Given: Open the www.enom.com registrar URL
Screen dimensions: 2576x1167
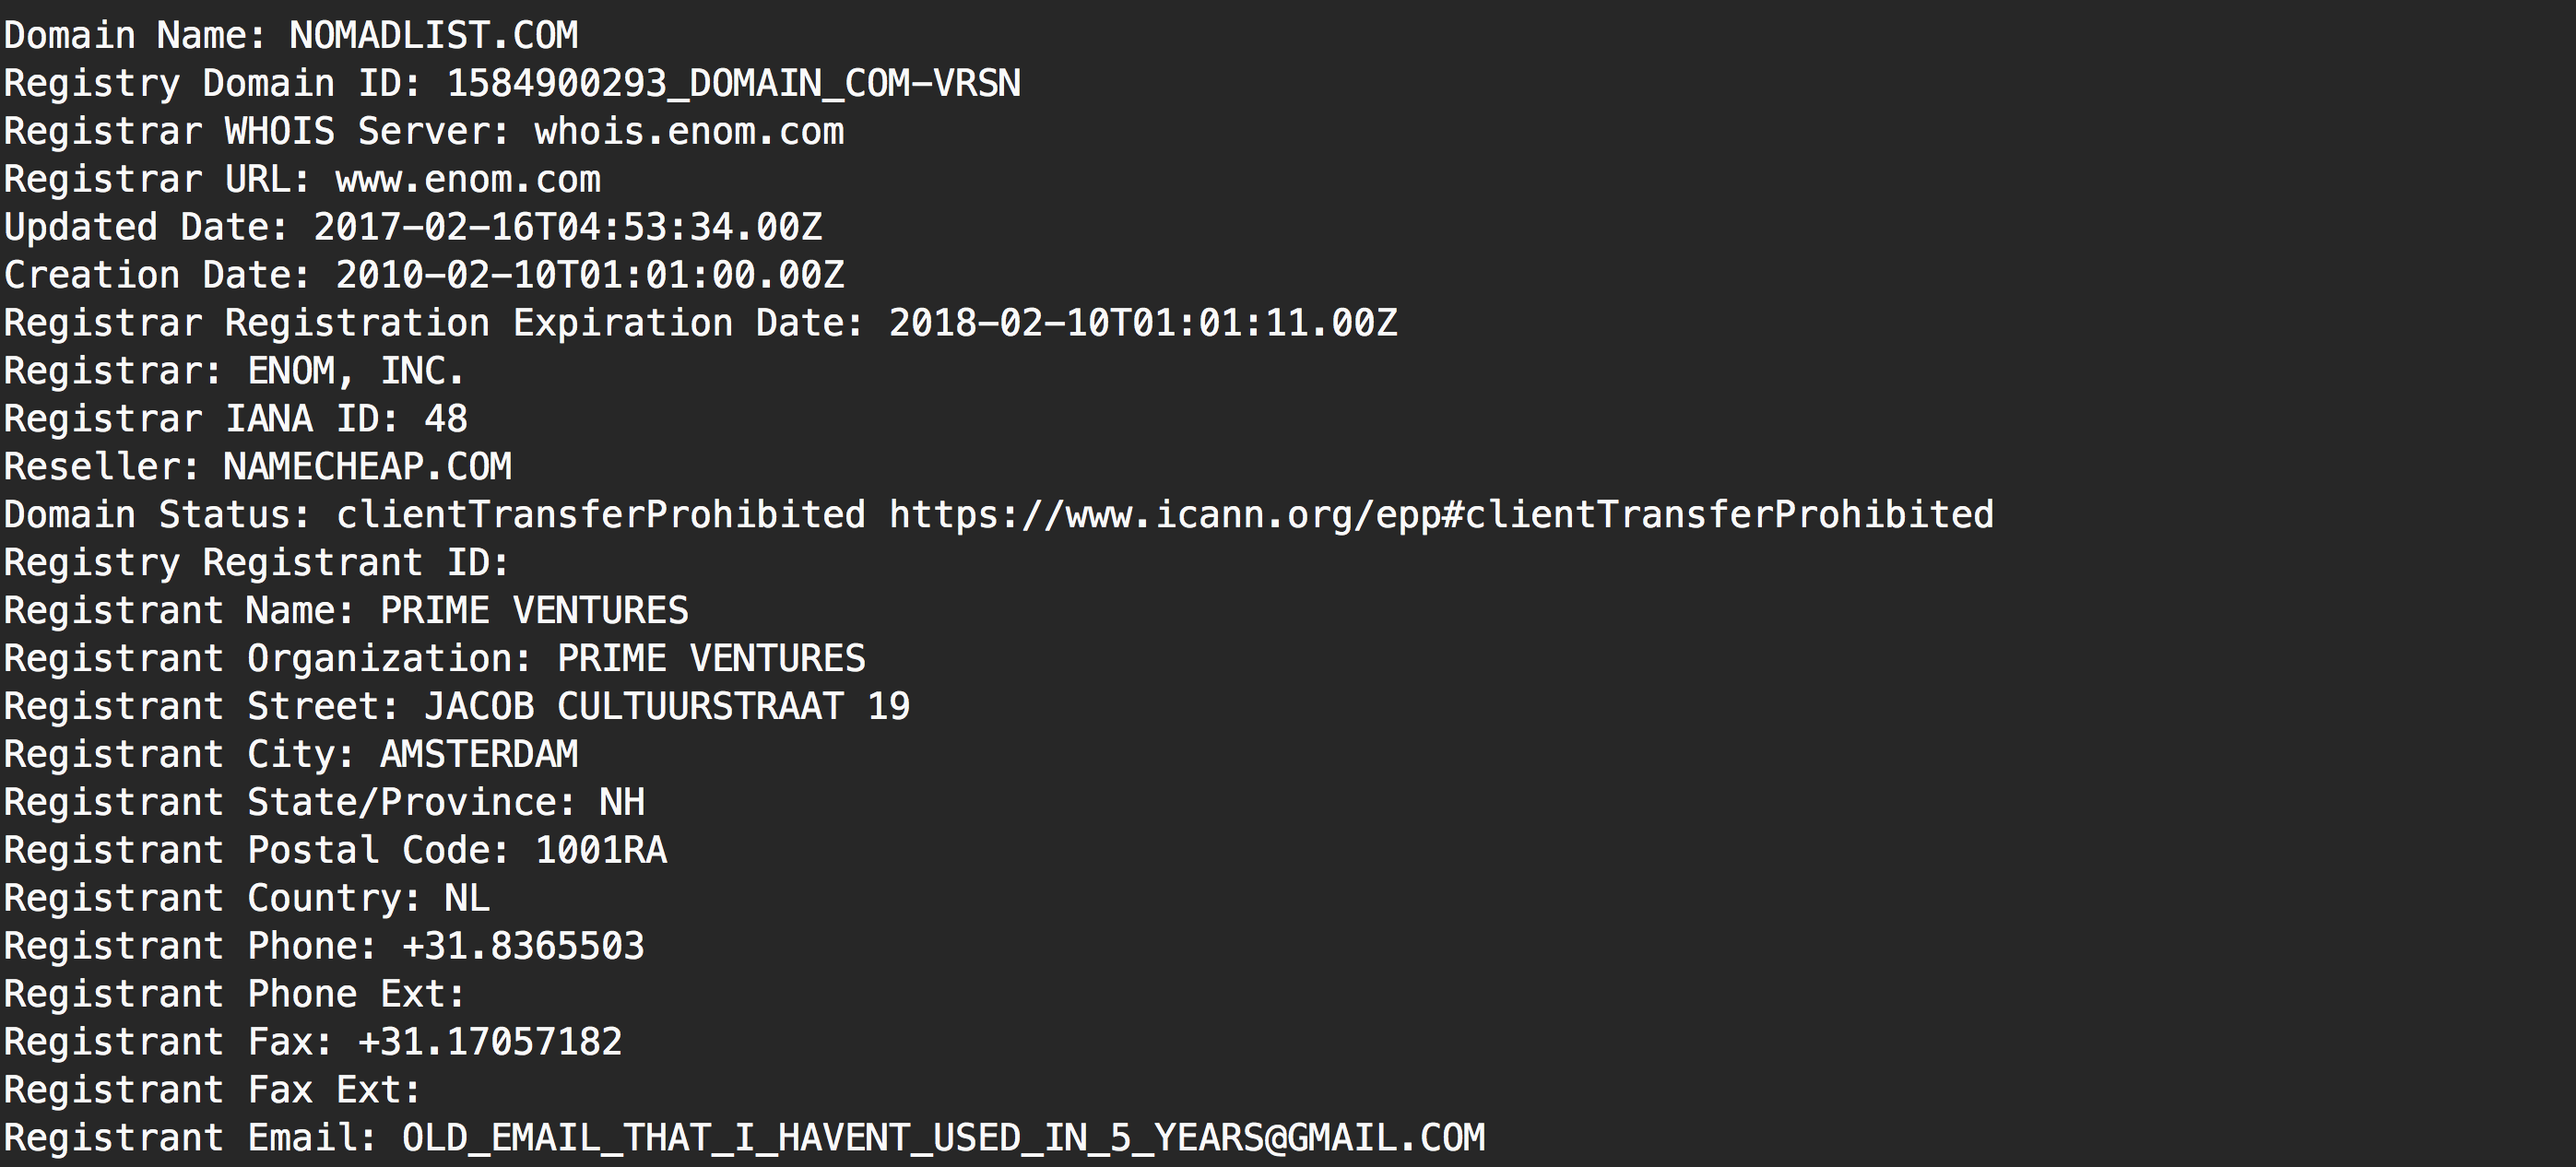Looking at the screenshot, I should tap(468, 179).
